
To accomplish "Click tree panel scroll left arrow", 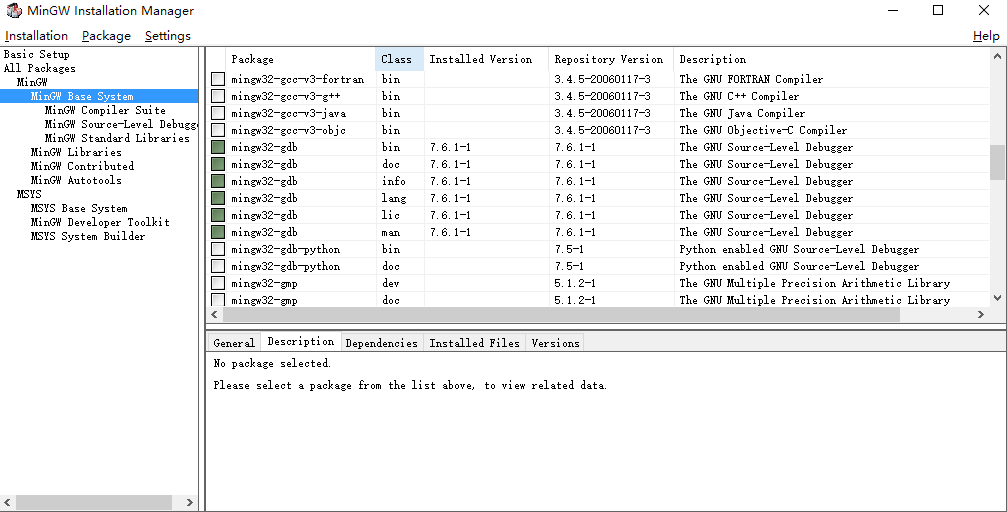I will pyautogui.click(x=7, y=502).
